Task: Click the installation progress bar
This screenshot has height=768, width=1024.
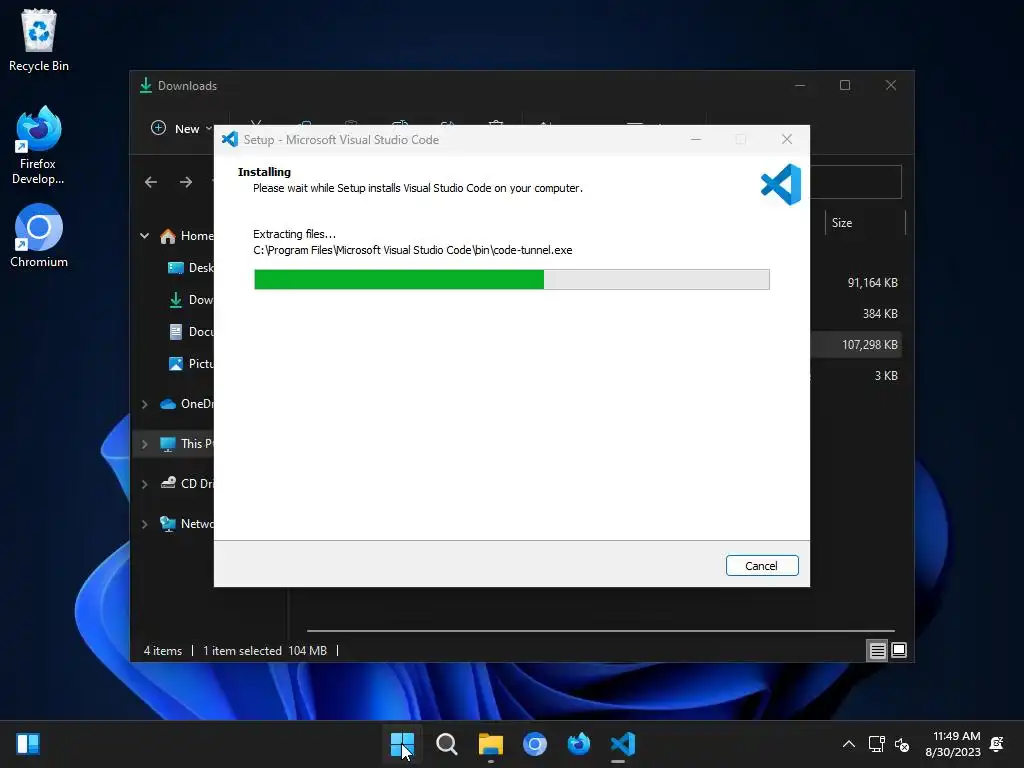Action: (x=511, y=280)
